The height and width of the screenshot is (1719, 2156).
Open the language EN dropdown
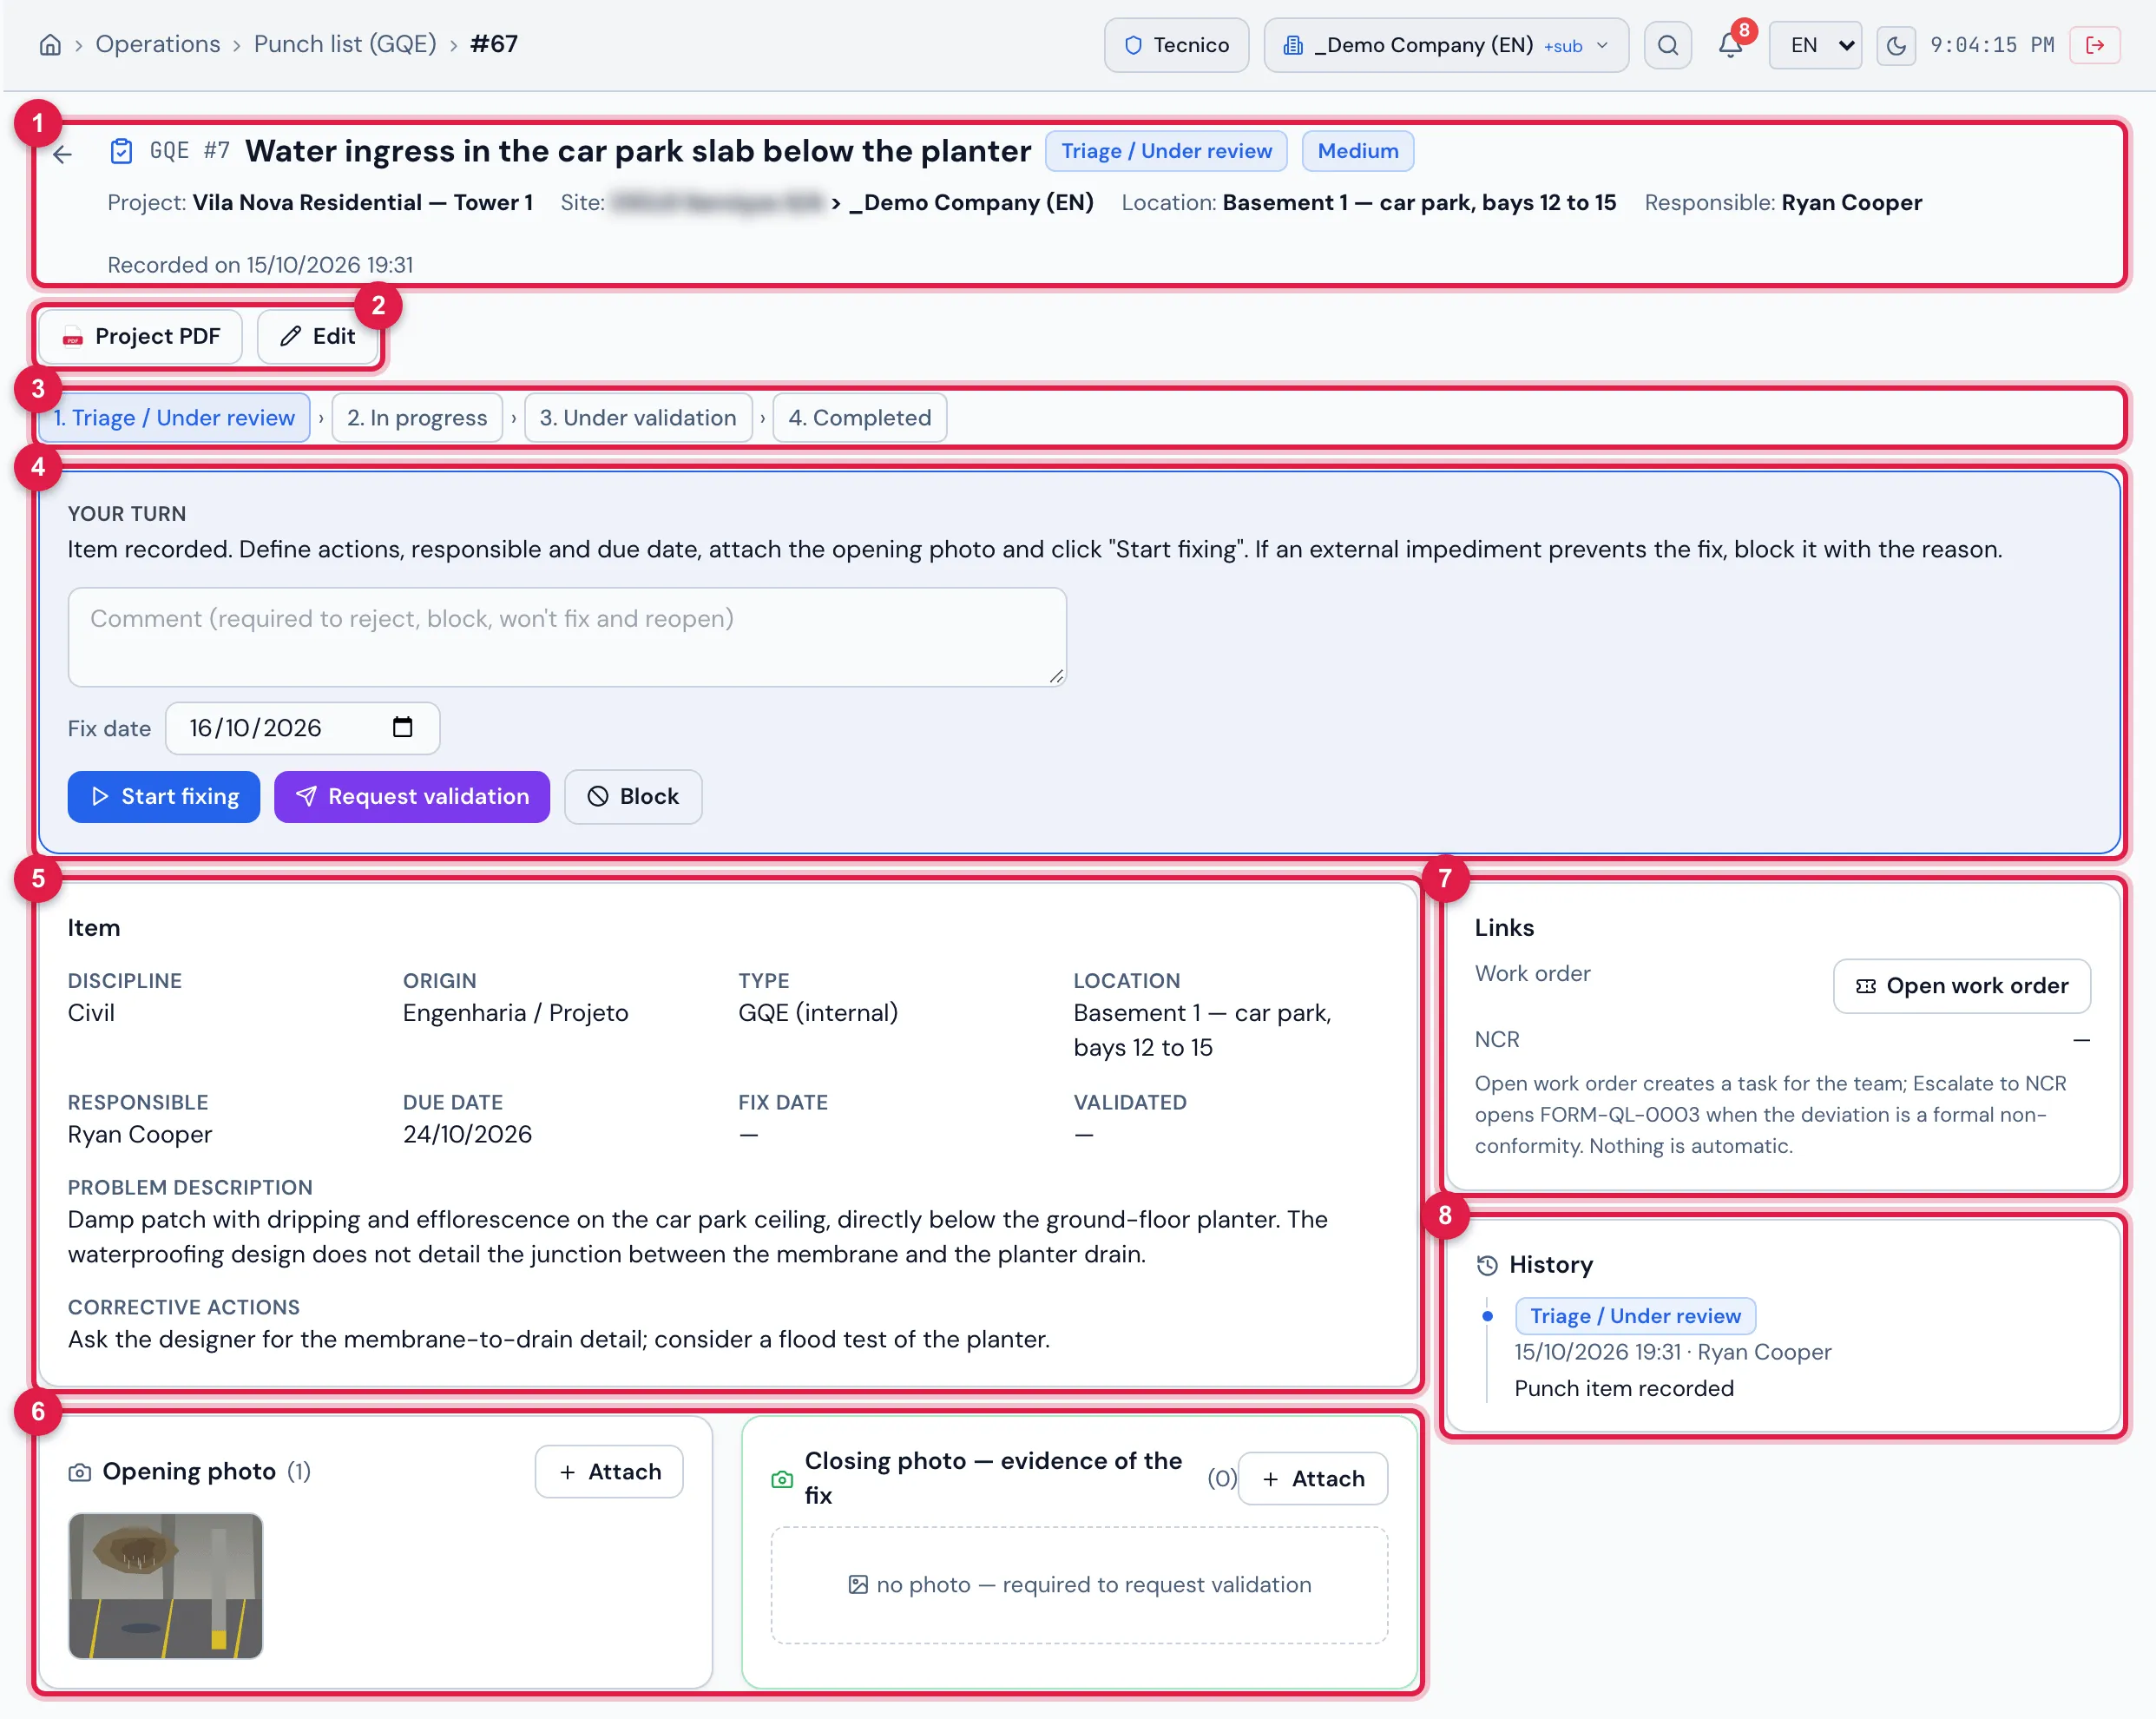1814,45
